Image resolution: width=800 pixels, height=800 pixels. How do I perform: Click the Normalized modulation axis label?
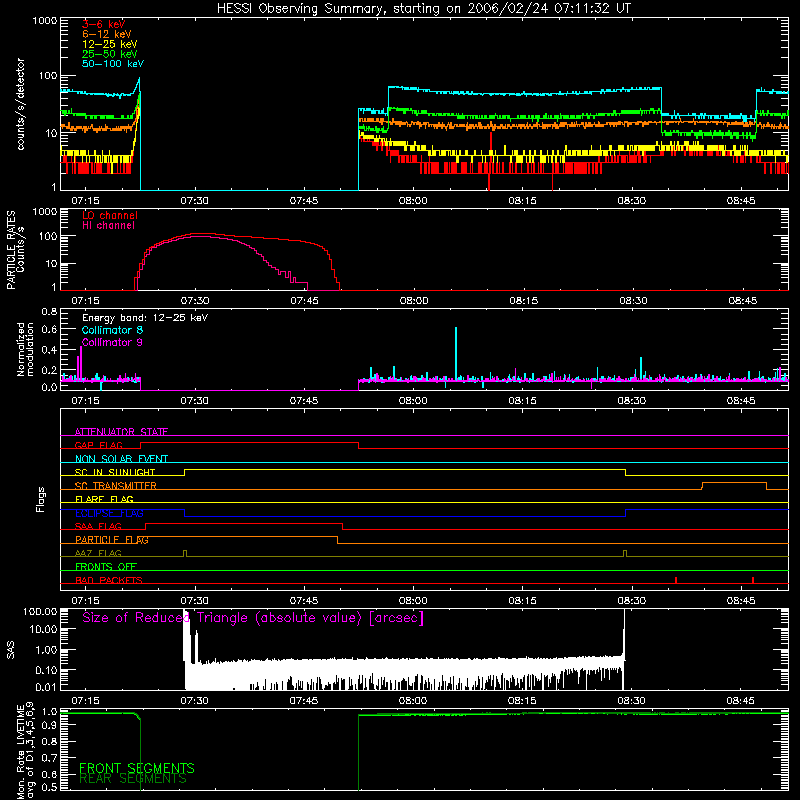point(25,349)
